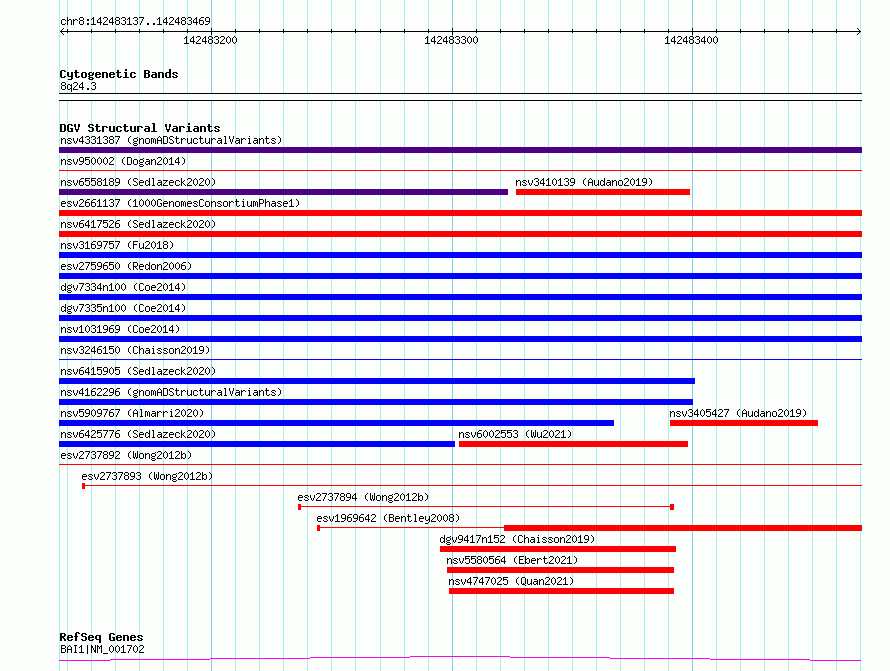This screenshot has width=890, height=671.
Task: Select nsv3405427 (Audano2019) label
Action: pos(738,413)
